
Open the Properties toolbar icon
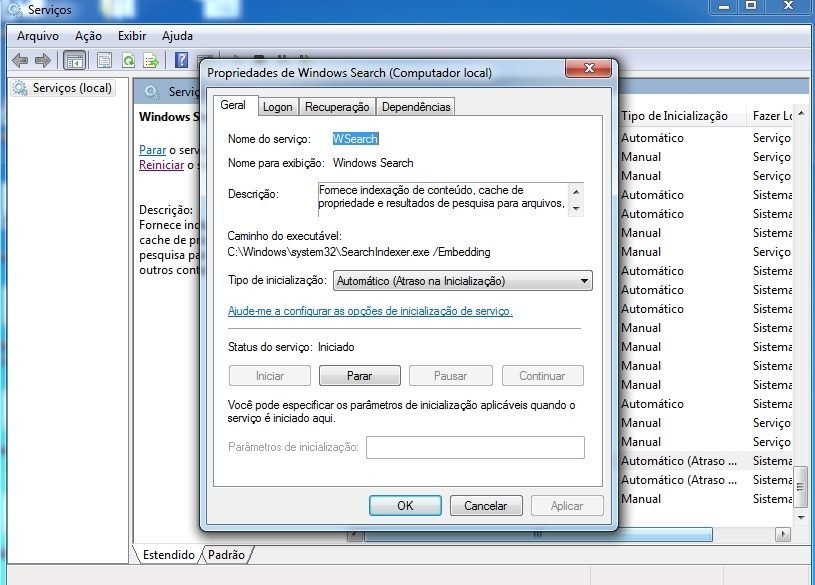[x=104, y=61]
